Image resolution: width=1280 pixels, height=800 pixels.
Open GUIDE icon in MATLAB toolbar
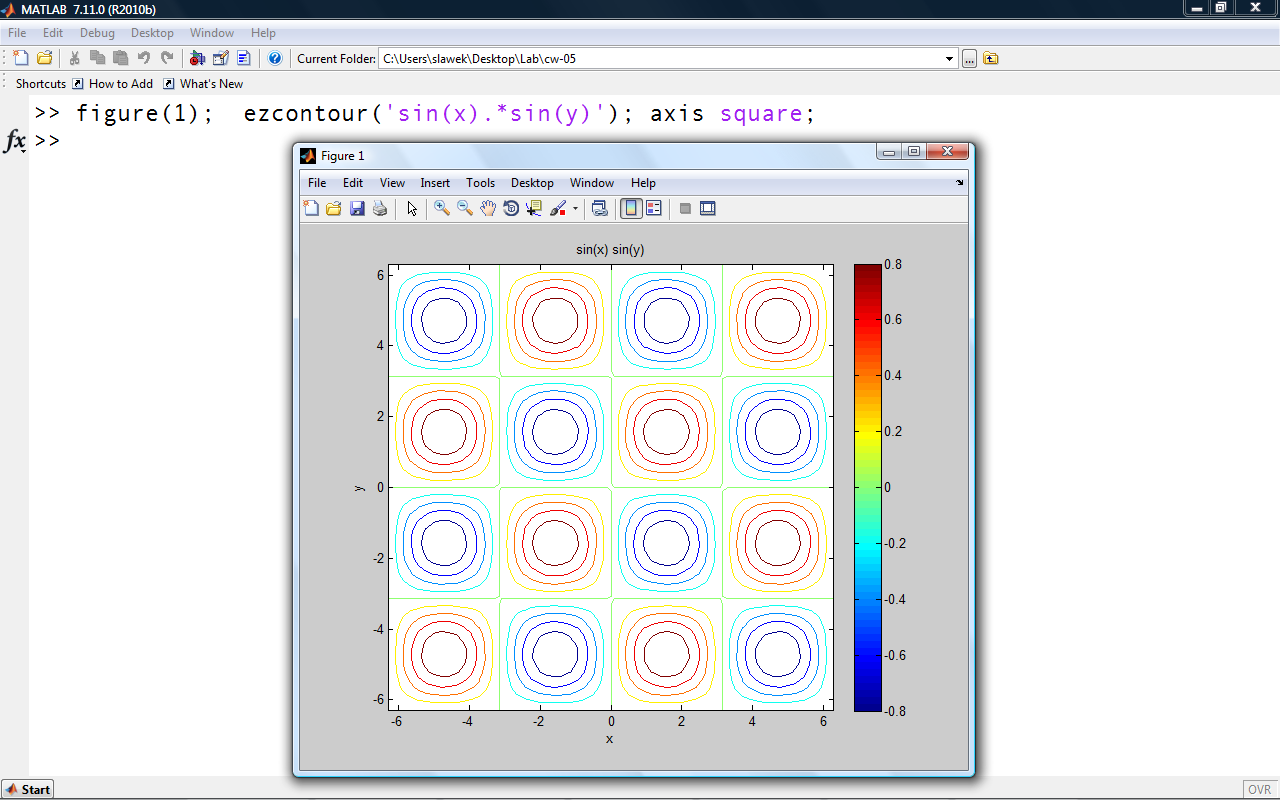click(220, 58)
